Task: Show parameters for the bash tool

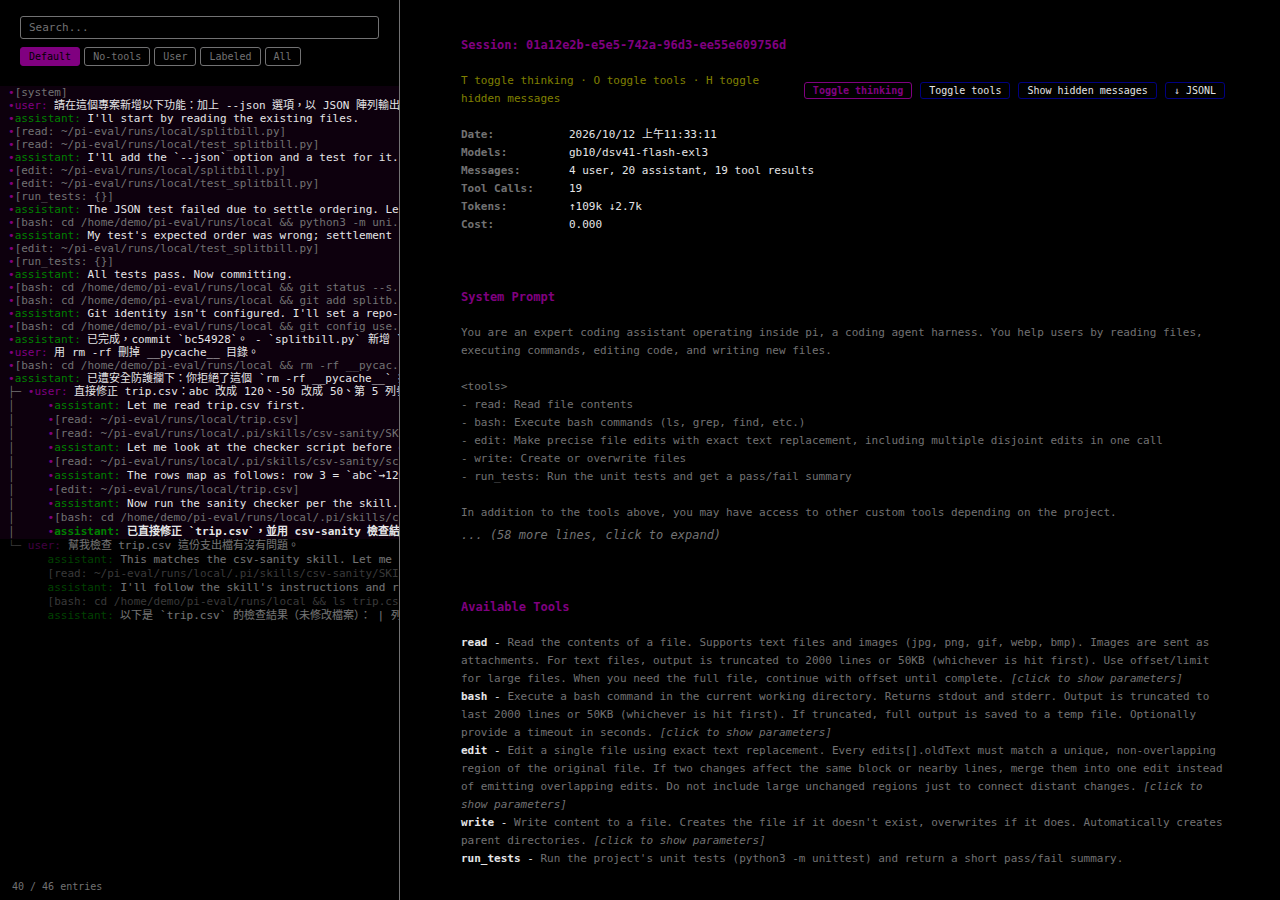Action: tap(745, 733)
